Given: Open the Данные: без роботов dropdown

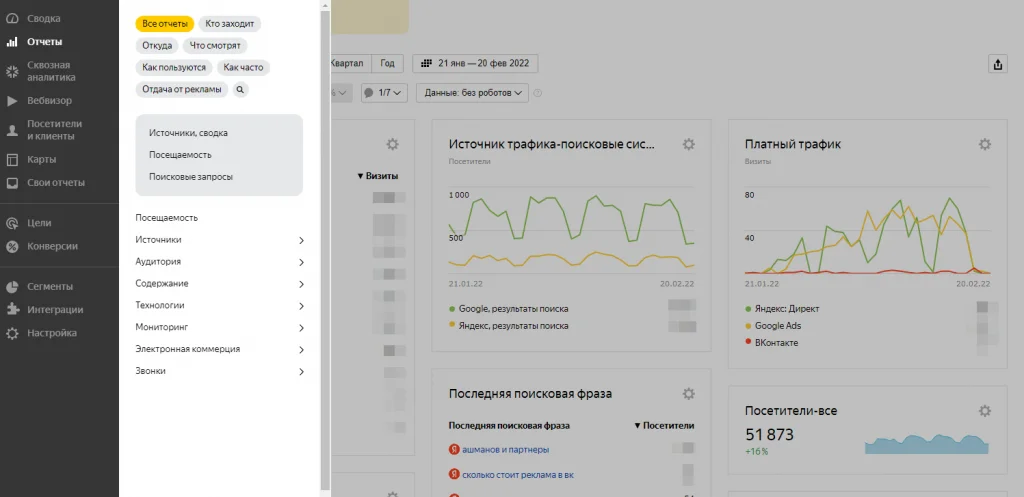Looking at the screenshot, I should pyautogui.click(x=475, y=93).
